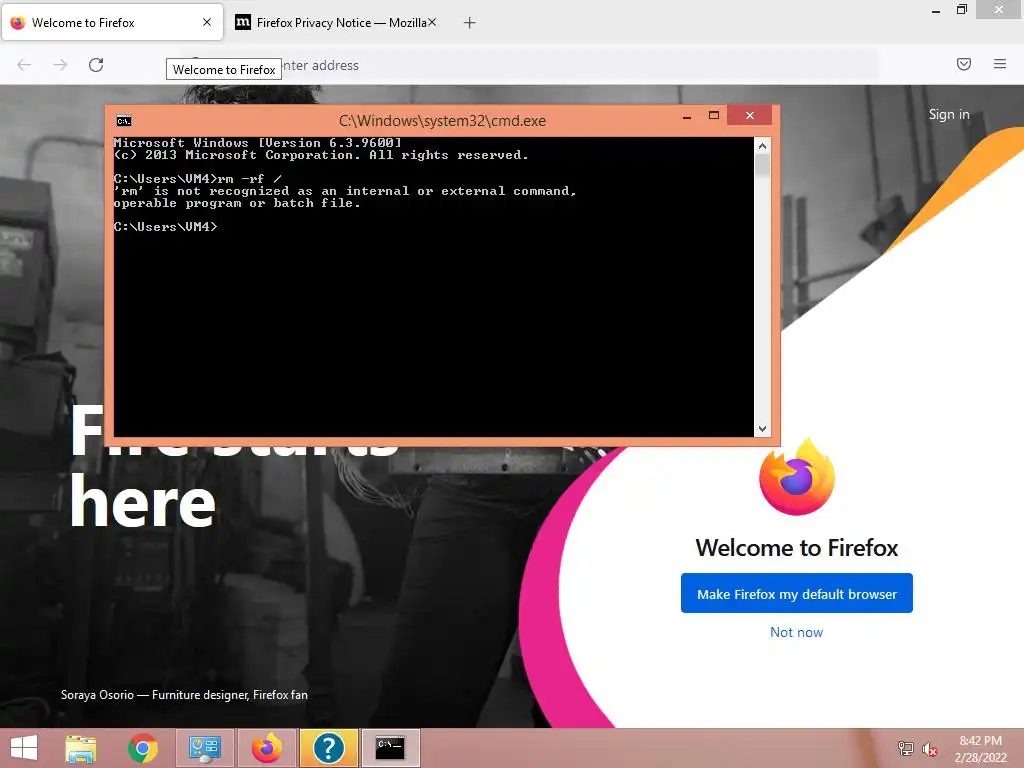This screenshot has width=1024, height=768.
Task: Click the Firefox back arrow button
Action: pos(24,65)
